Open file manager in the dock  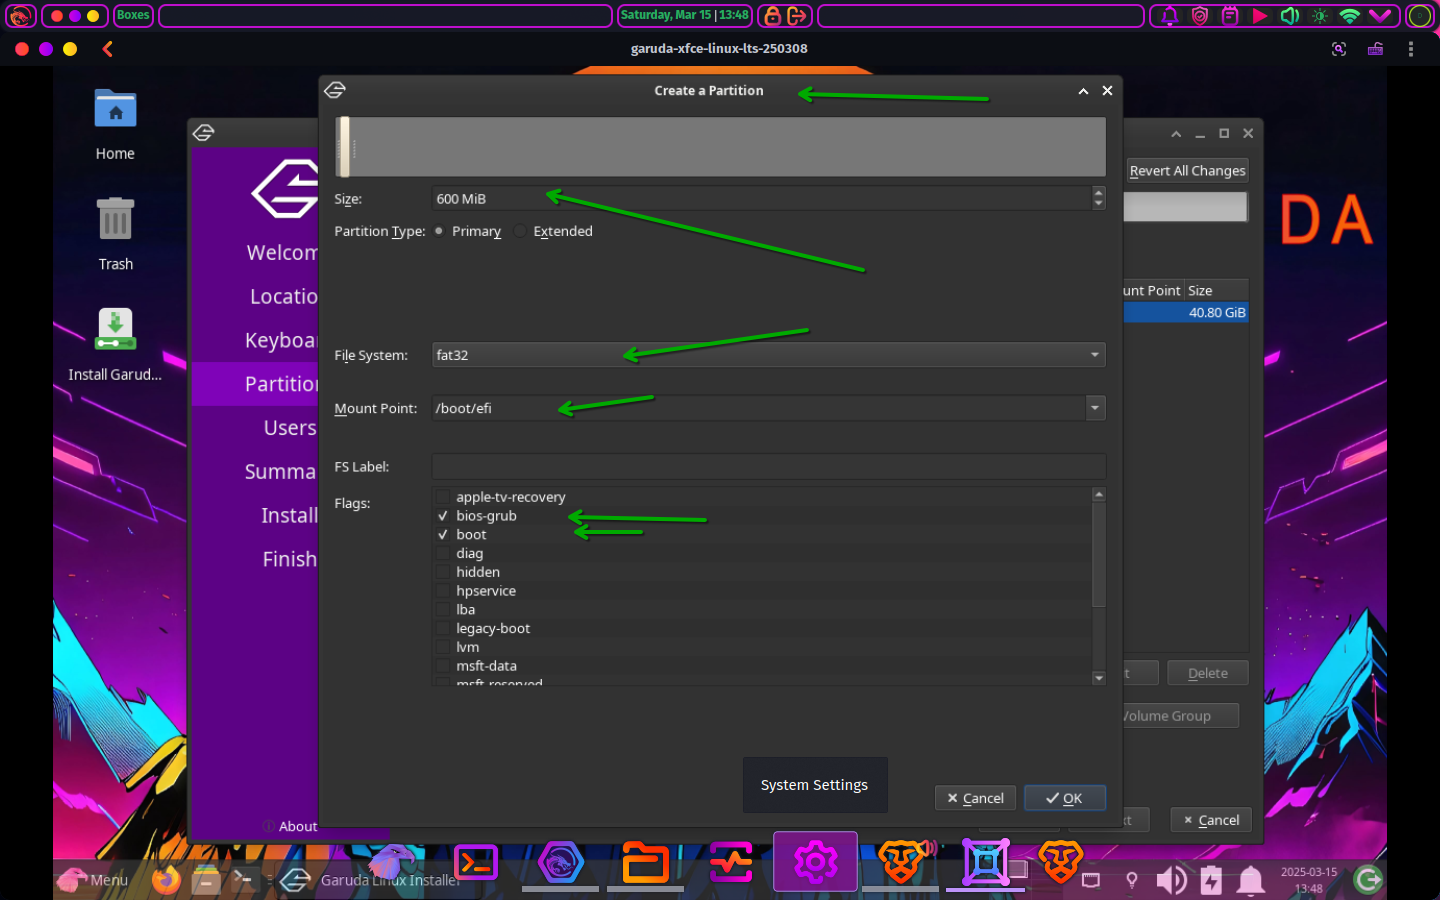(x=645, y=862)
